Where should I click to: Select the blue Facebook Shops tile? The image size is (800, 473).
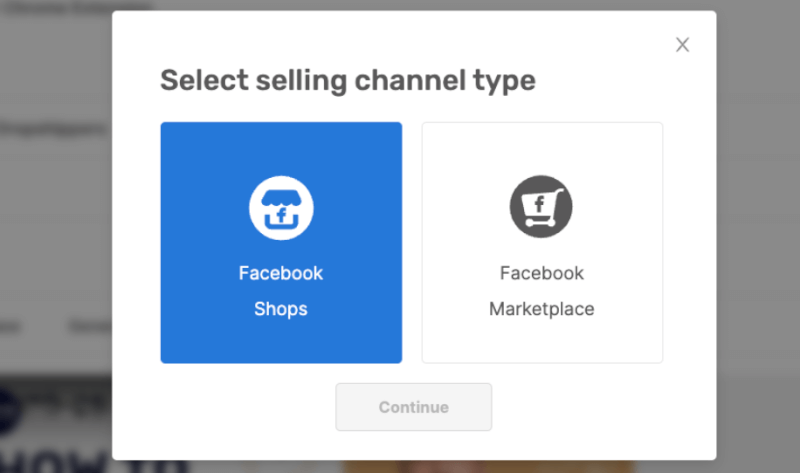click(x=281, y=242)
